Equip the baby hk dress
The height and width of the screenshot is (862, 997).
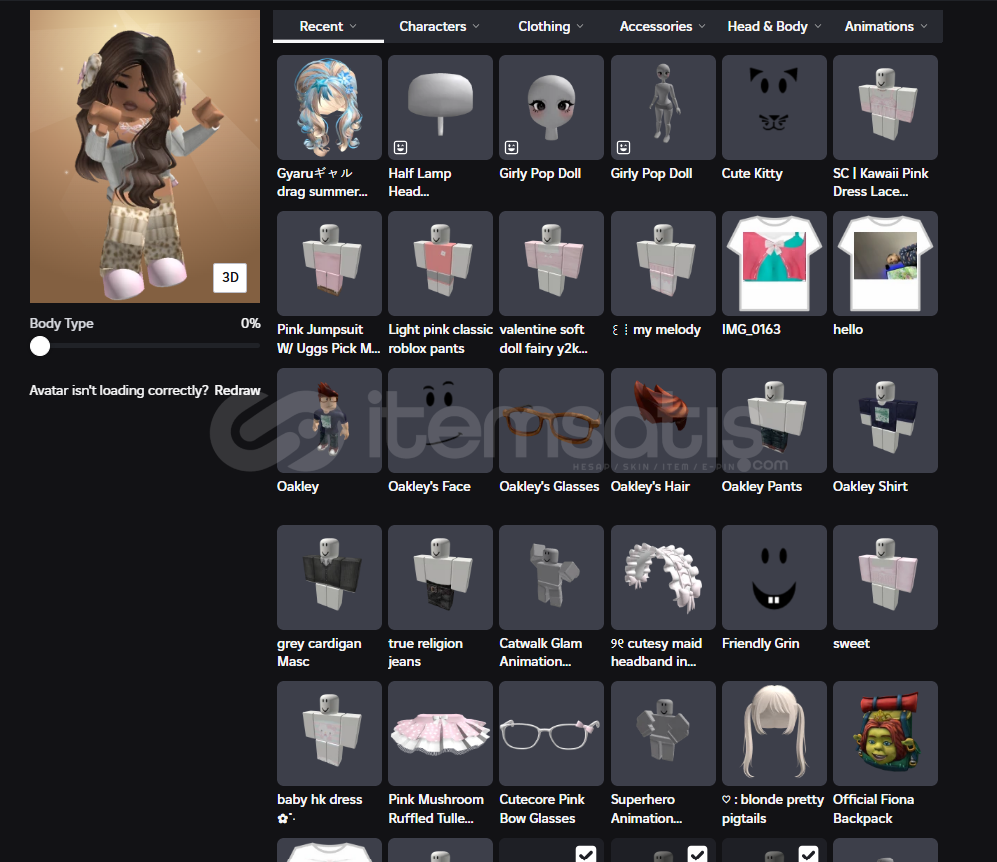click(x=329, y=734)
